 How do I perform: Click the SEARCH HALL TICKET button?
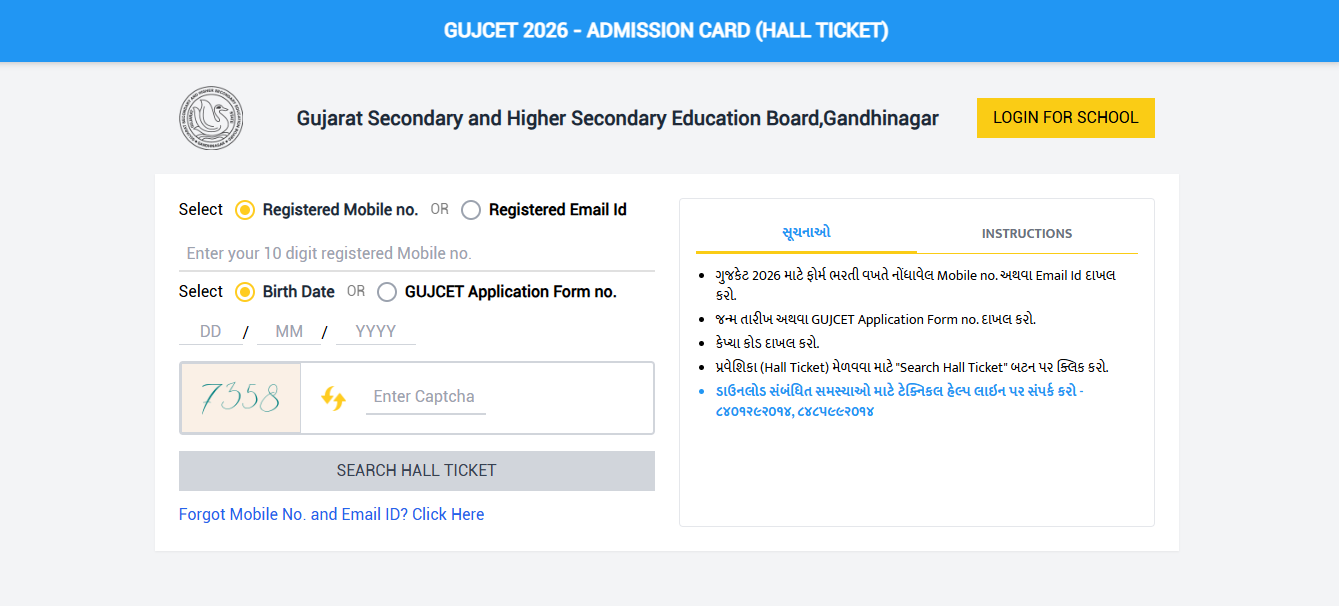tap(416, 470)
